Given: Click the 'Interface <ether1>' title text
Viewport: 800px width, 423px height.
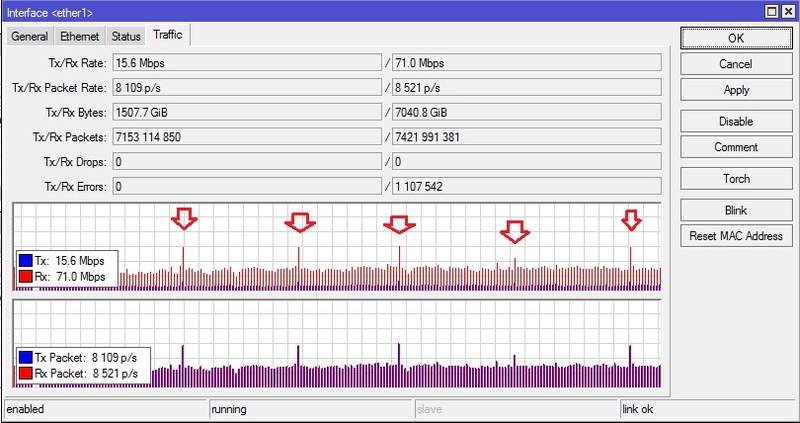Looking at the screenshot, I should [x=50, y=13].
